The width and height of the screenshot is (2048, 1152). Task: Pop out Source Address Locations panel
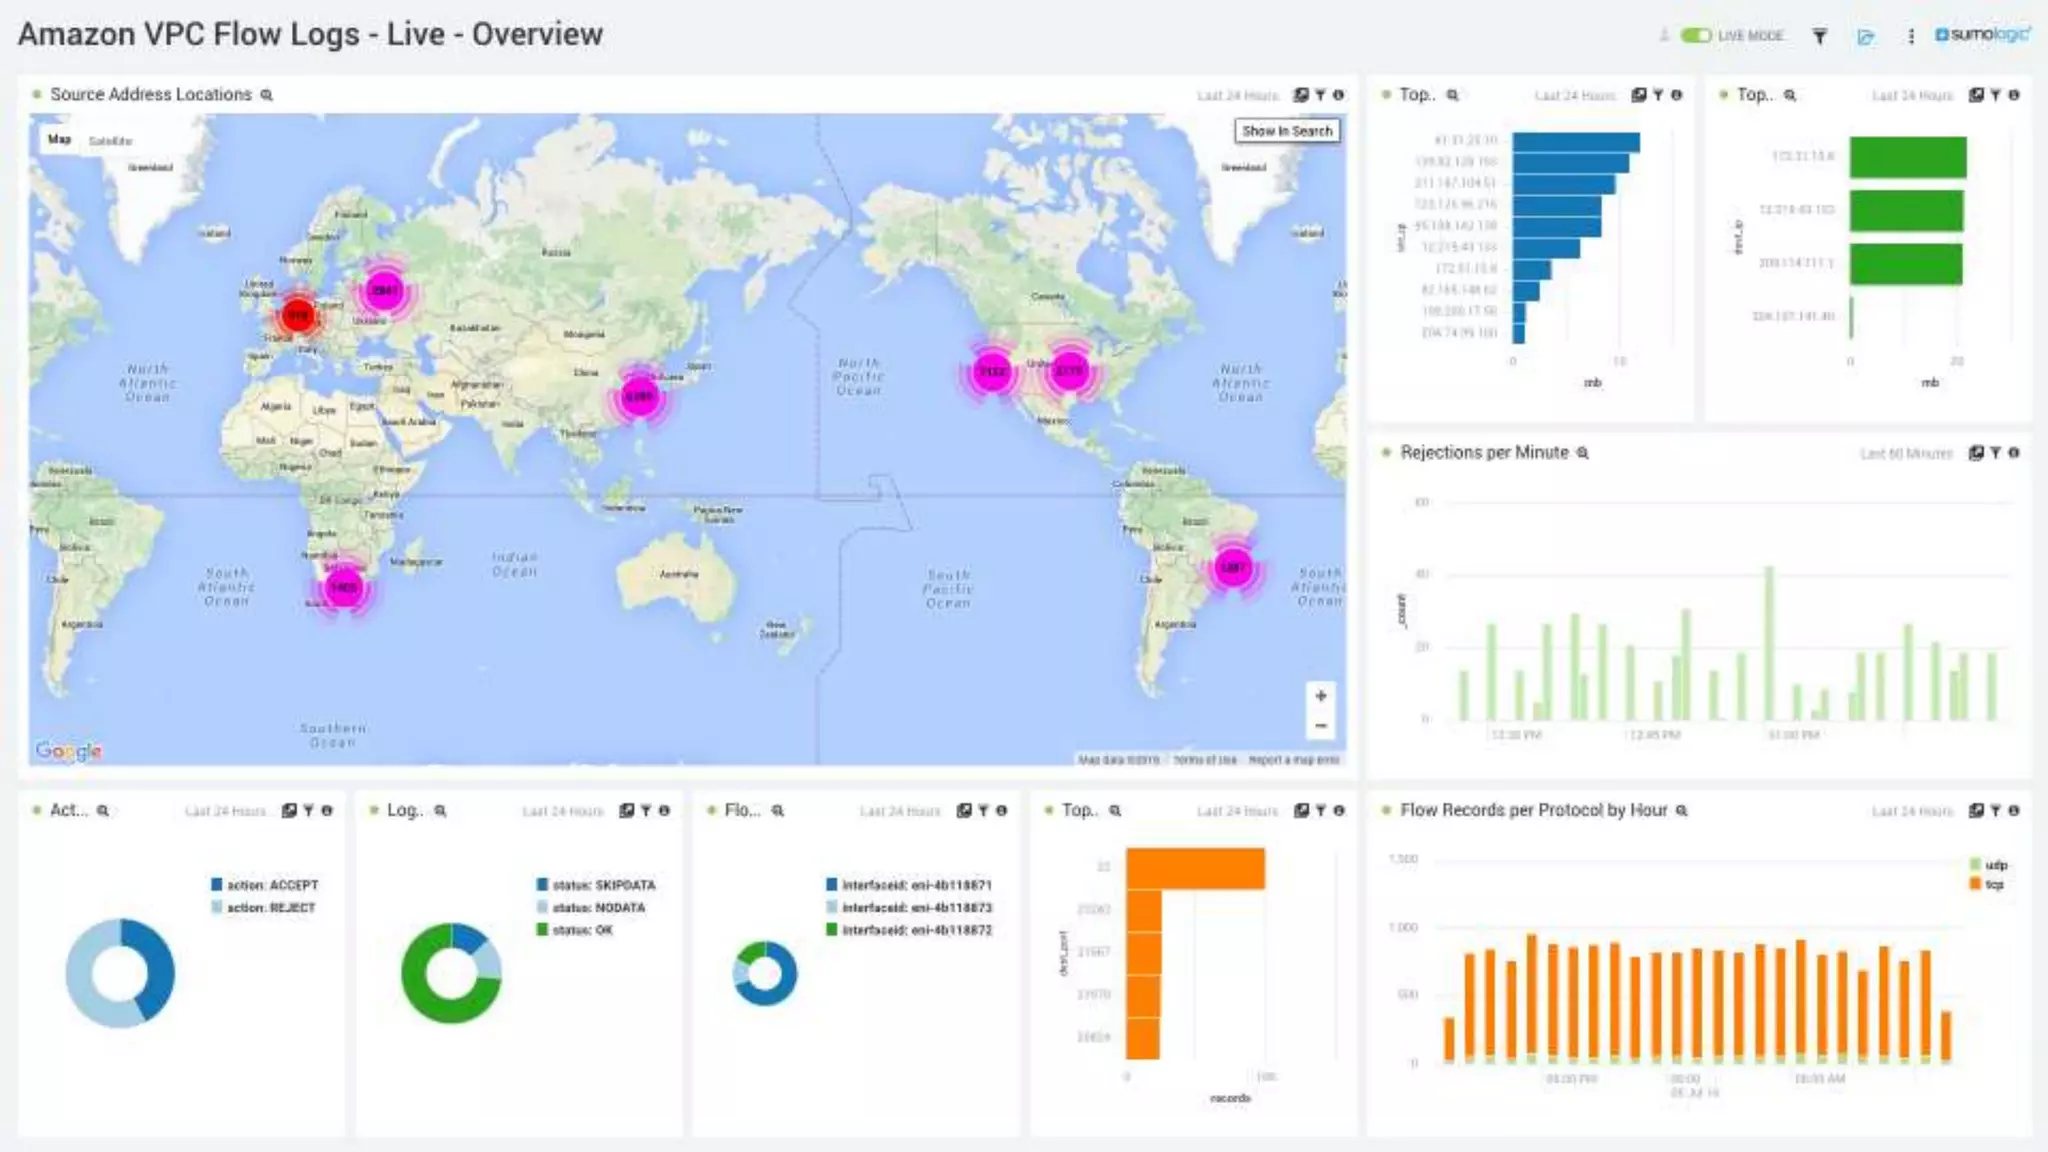[x=1301, y=95]
